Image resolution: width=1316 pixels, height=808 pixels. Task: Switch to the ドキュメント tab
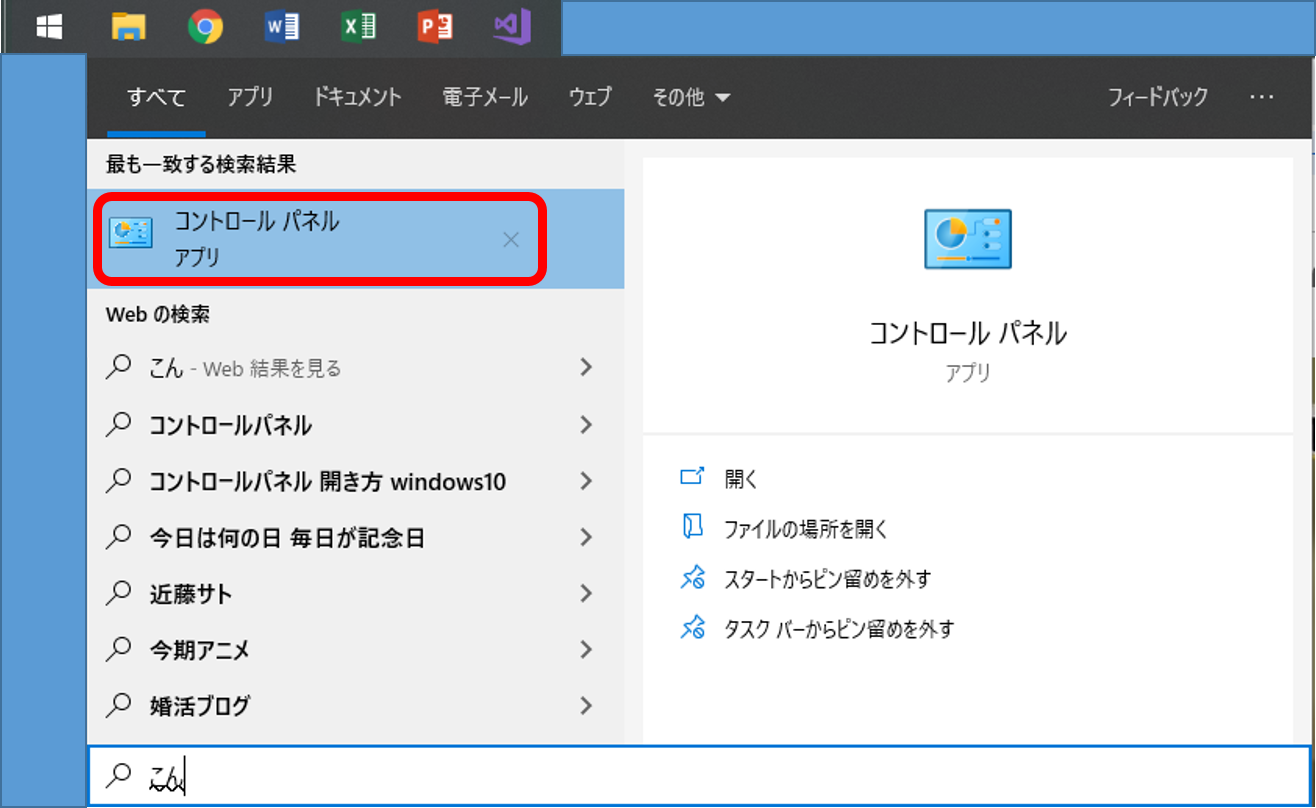(356, 97)
